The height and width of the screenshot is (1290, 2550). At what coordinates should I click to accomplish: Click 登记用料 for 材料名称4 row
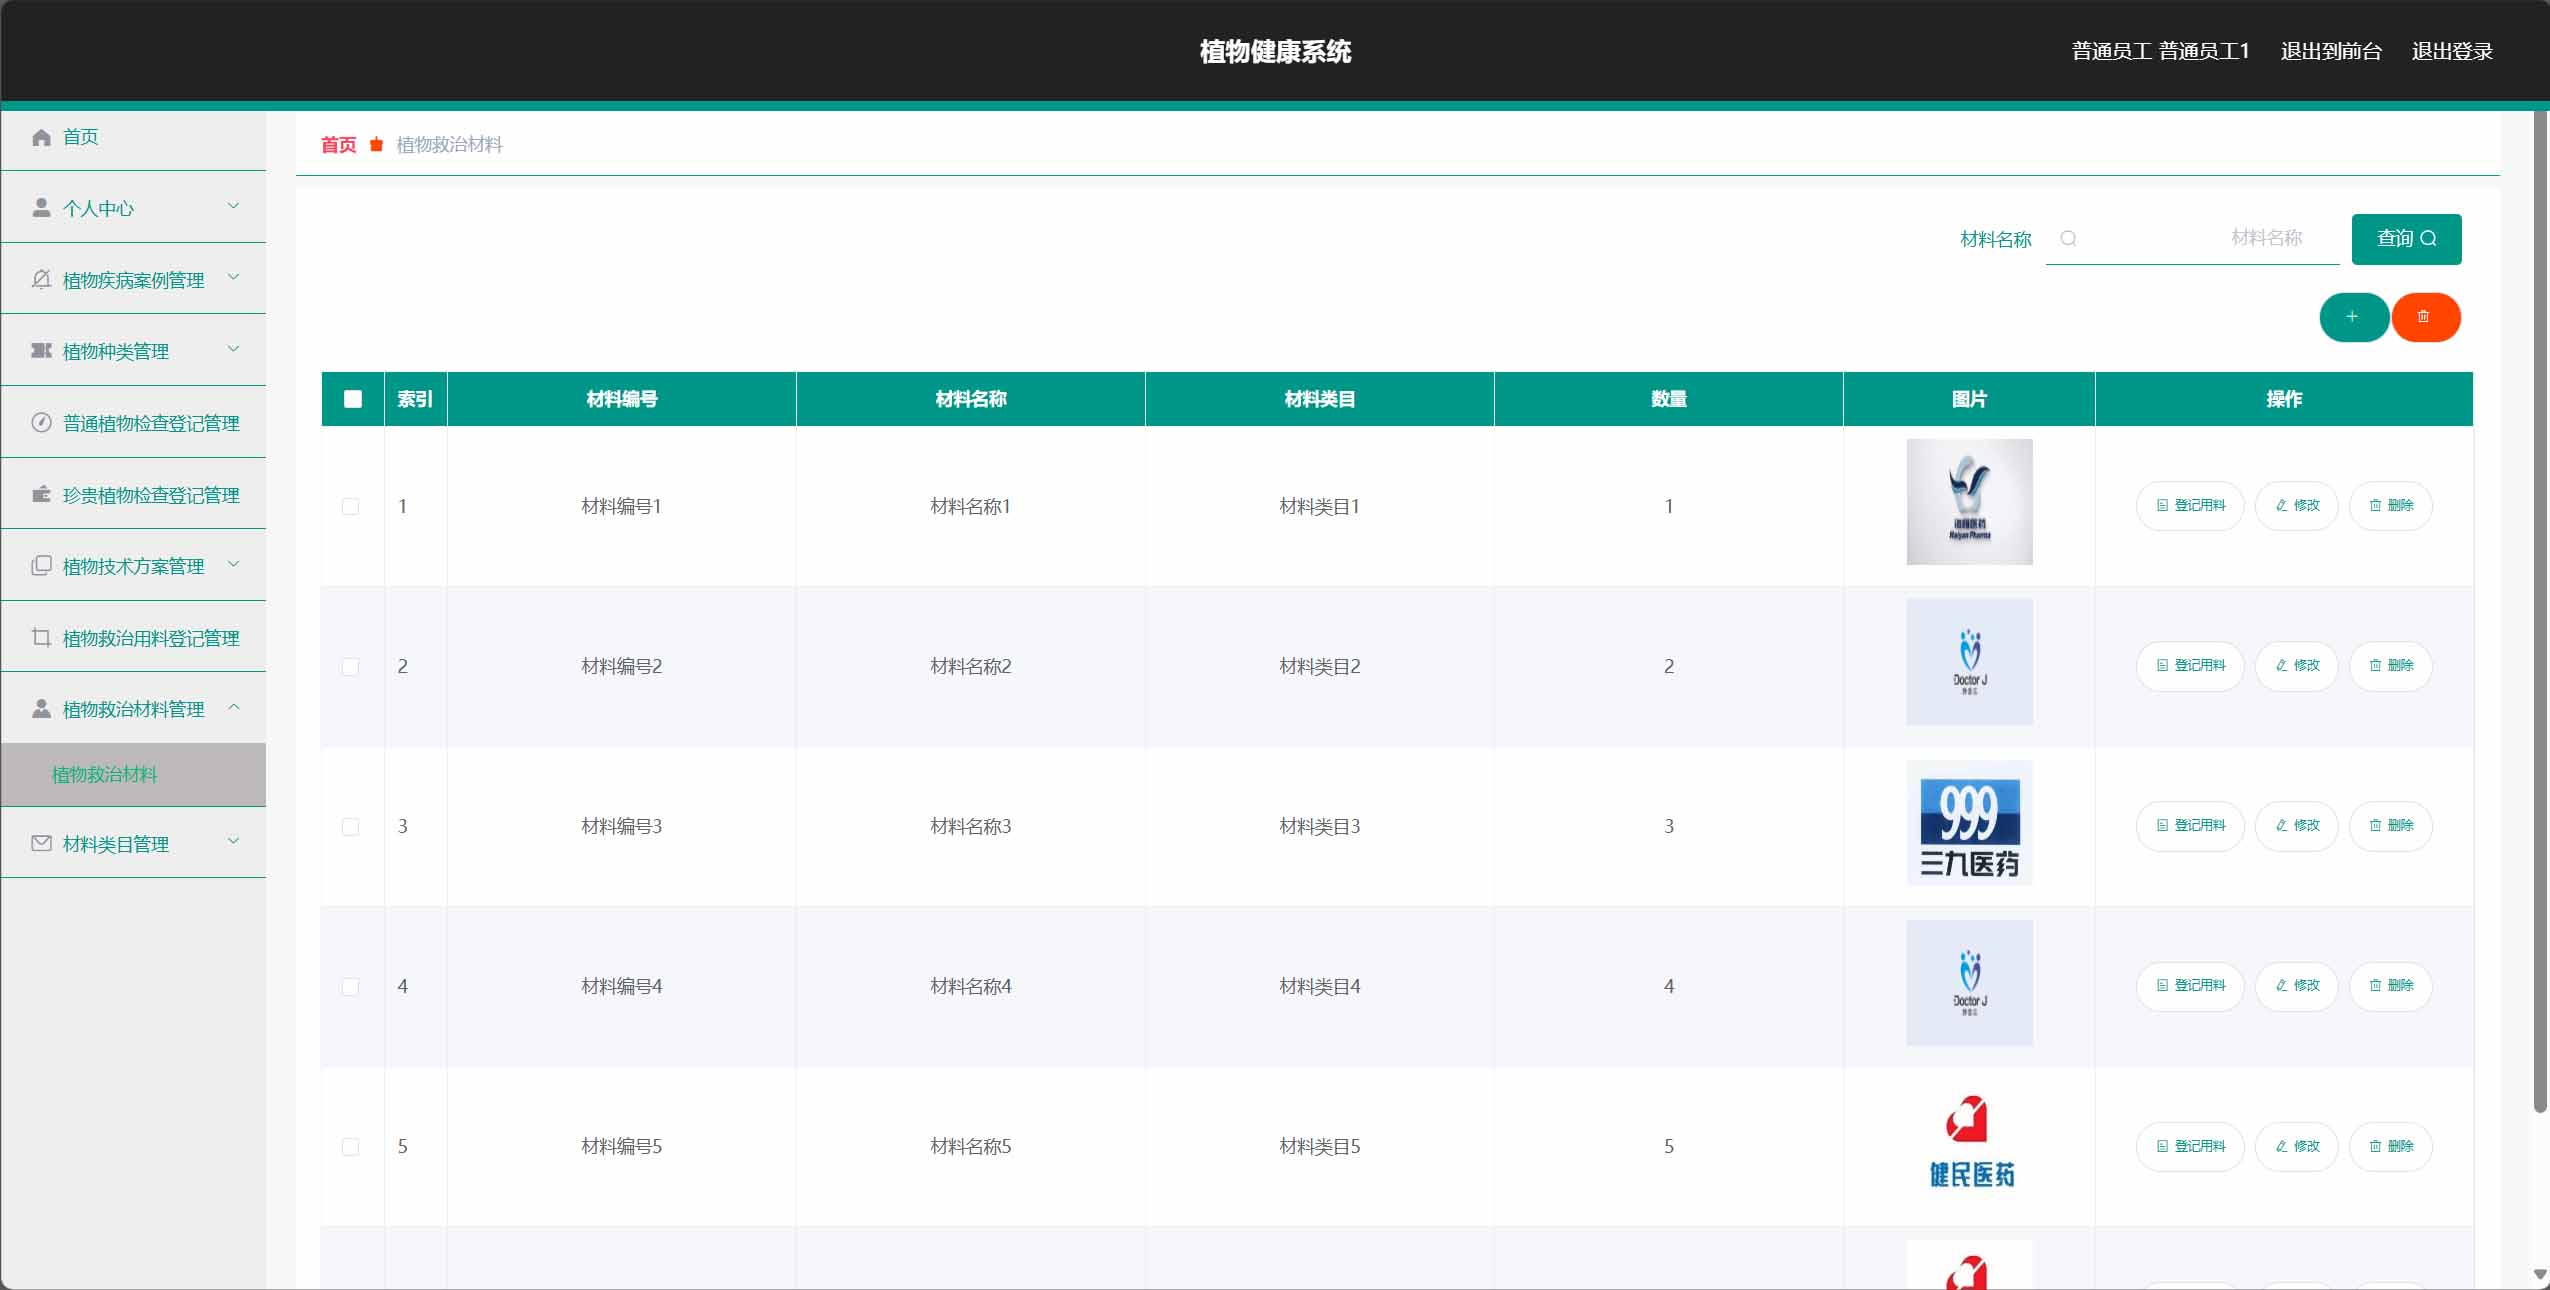[x=2189, y=986]
